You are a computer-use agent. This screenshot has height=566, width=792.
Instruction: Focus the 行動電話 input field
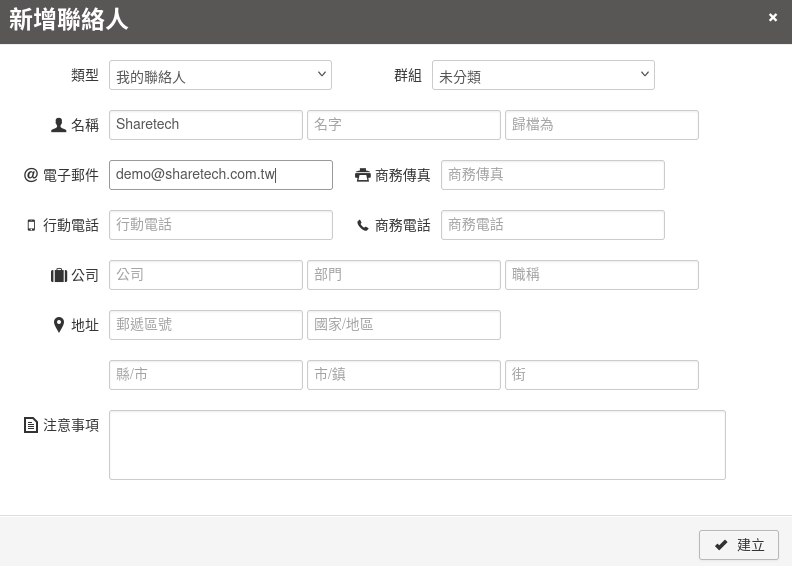(220, 225)
